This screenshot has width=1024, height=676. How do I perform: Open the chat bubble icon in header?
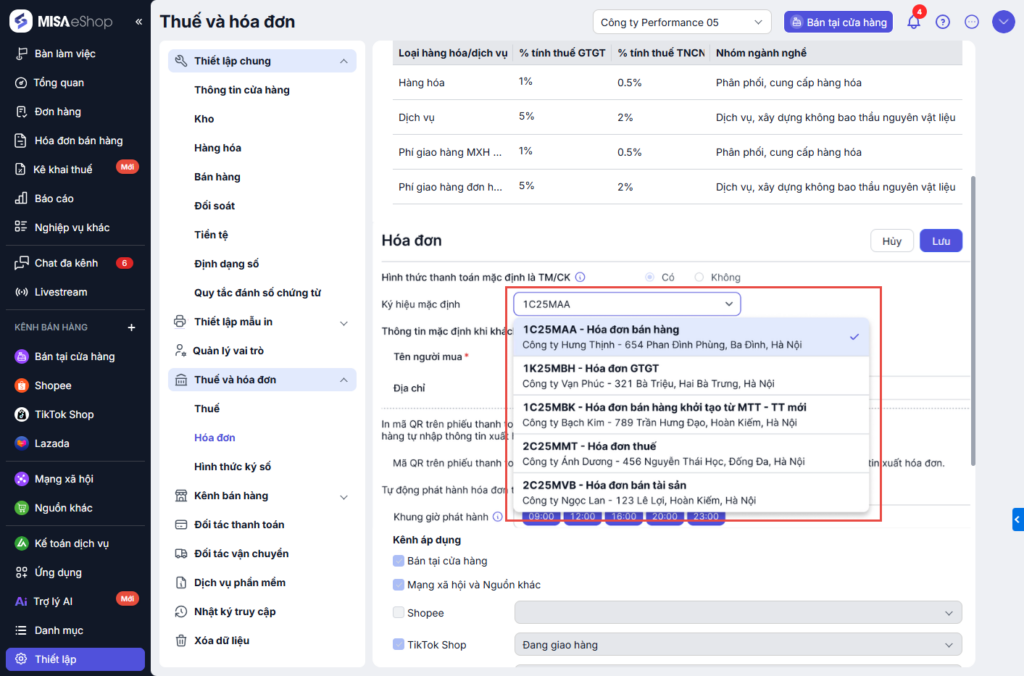[972, 22]
